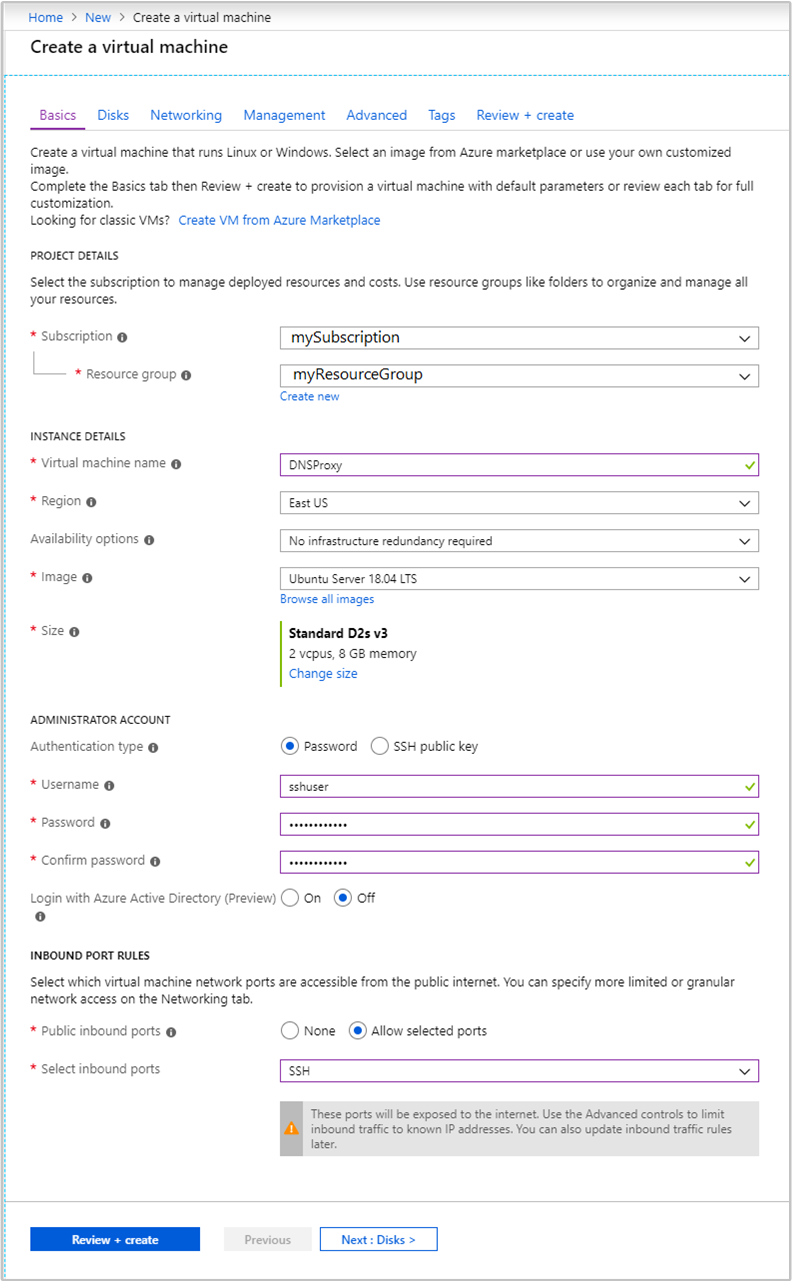Select None for public inbound ports
Viewport: 792px width, 1282px height.
(x=290, y=1030)
